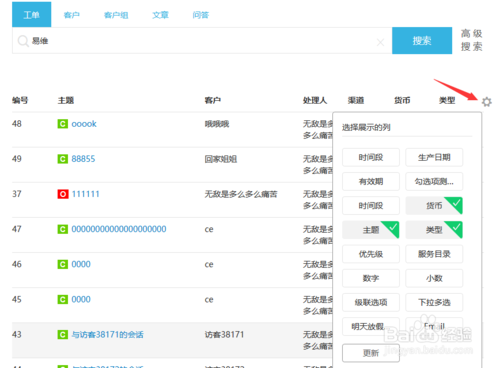Click green C status icon of ticket 47
Viewport: 500px width, 368px height.
click(x=63, y=229)
